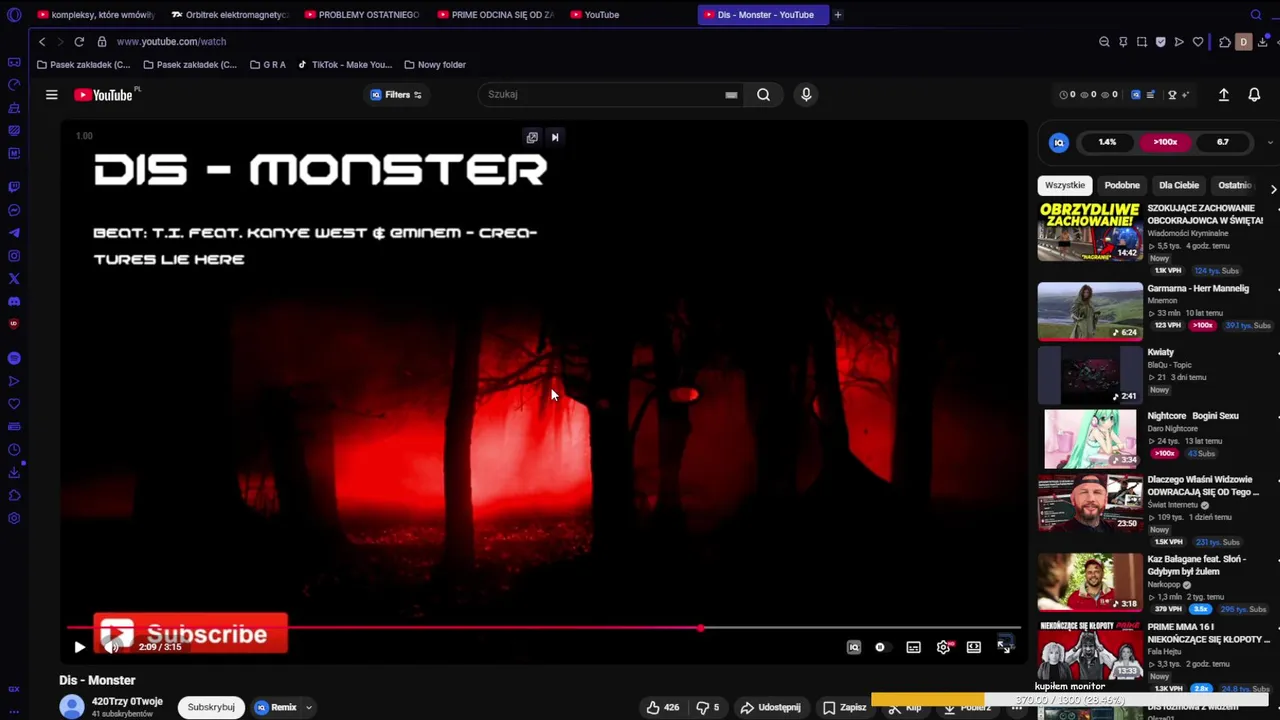Switch to the Orbitrek elektromagnetyczny browser tab
1280x720 pixels.
click(229, 15)
